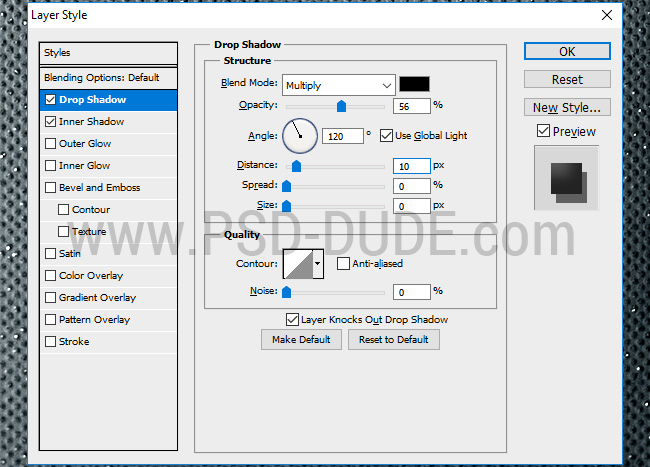Select the Pattern Overlay effect row
650x467 pixels.
point(108,319)
